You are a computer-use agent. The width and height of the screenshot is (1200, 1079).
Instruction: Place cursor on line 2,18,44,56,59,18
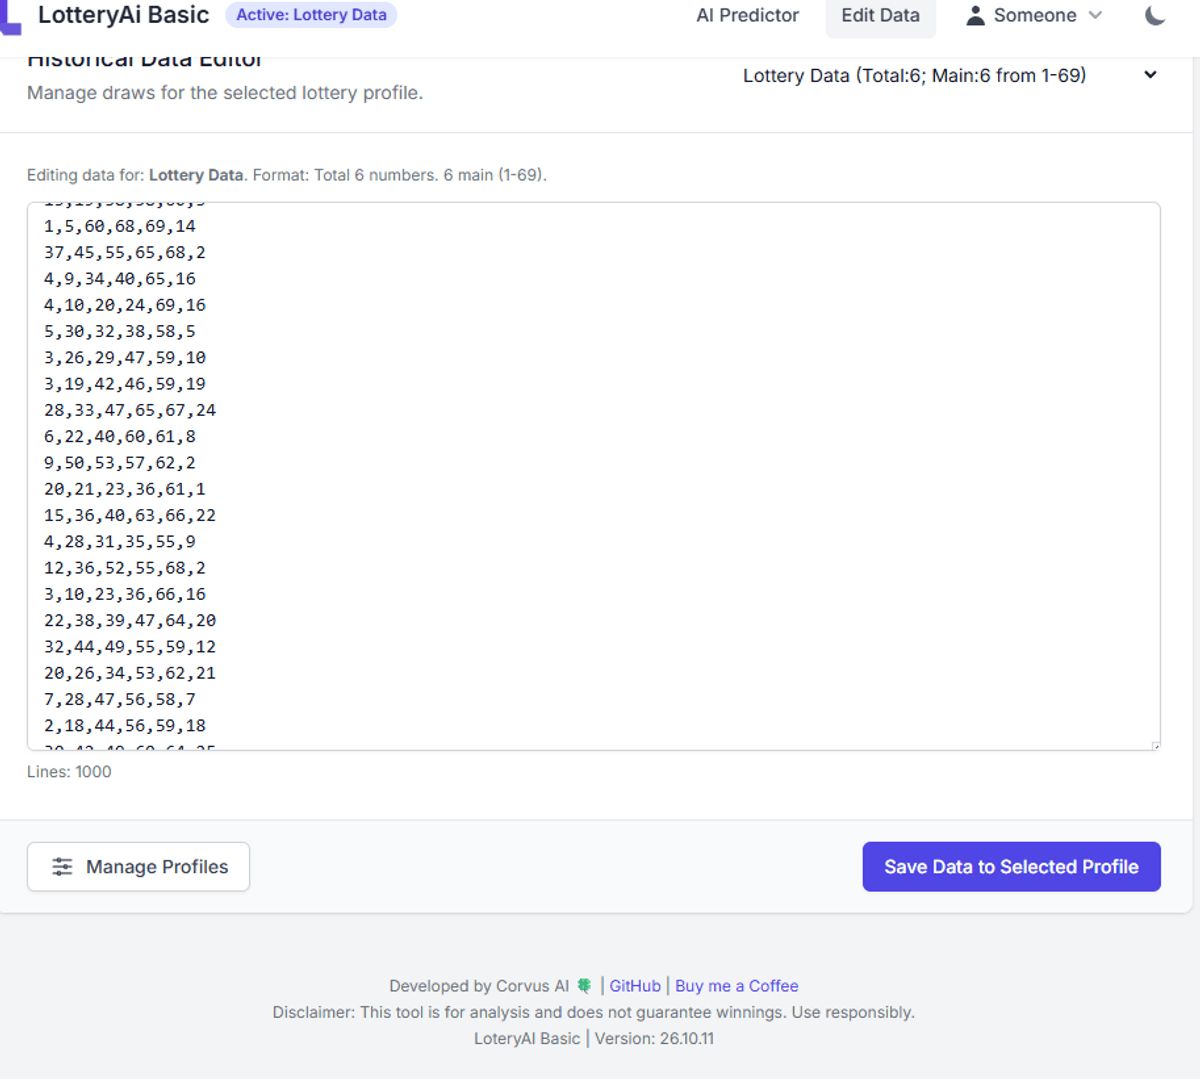125,726
